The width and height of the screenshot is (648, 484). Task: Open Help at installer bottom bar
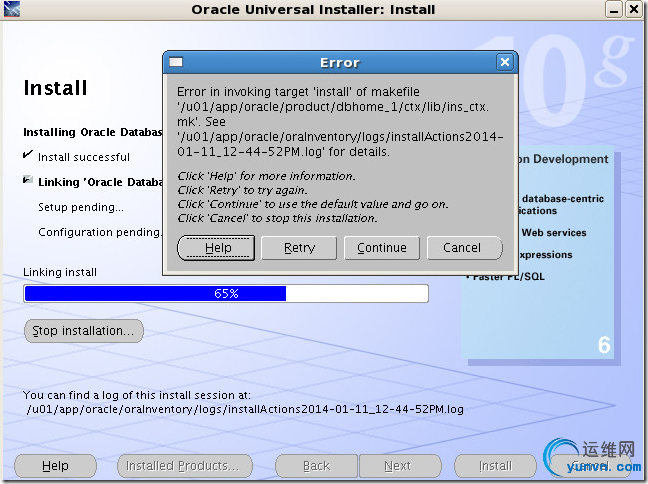point(55,466)
